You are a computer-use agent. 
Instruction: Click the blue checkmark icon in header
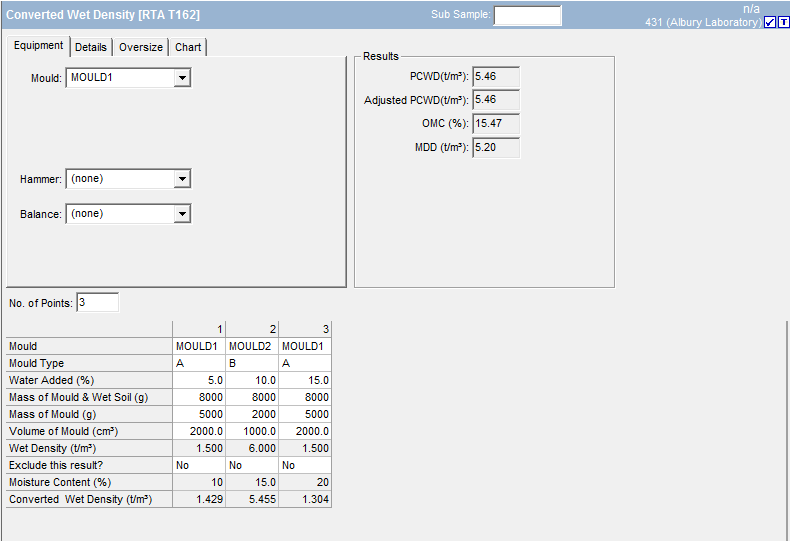pyautogui.click(x=770, y=22)
